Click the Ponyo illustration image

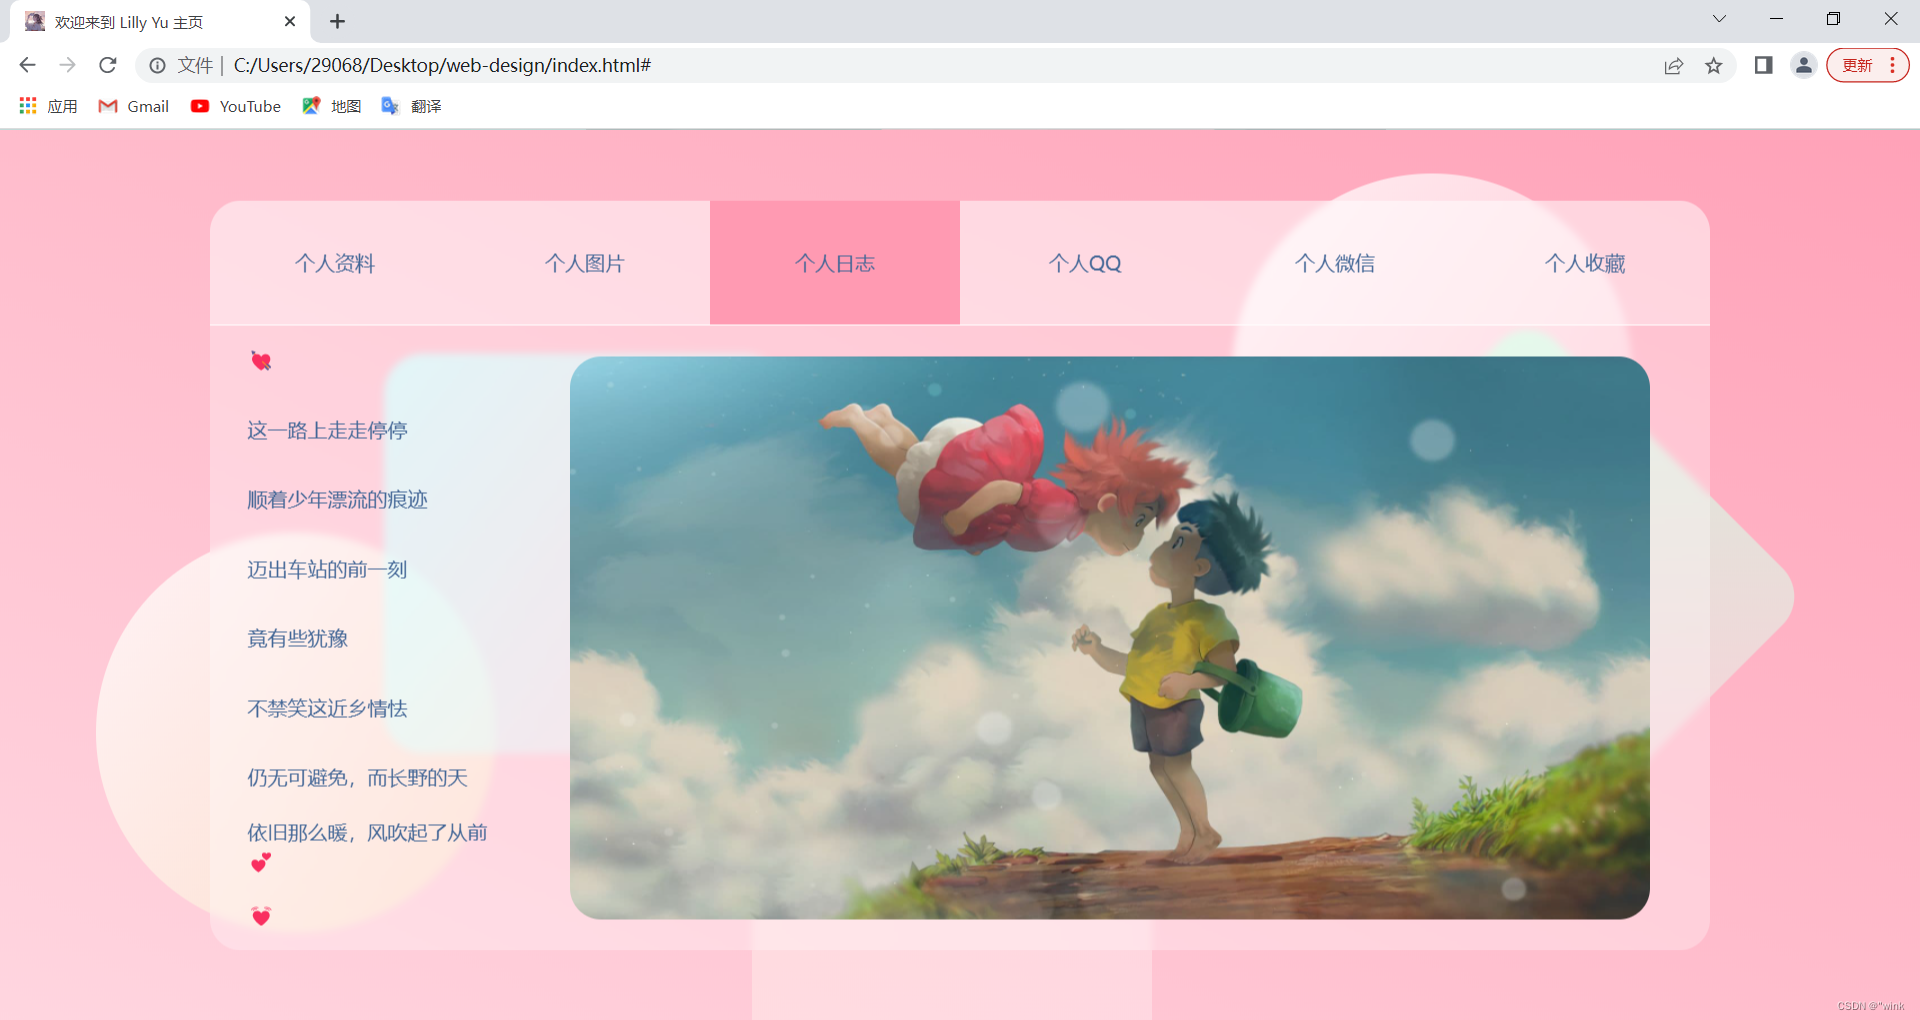pyautogui.click(x=1110, y=638)
